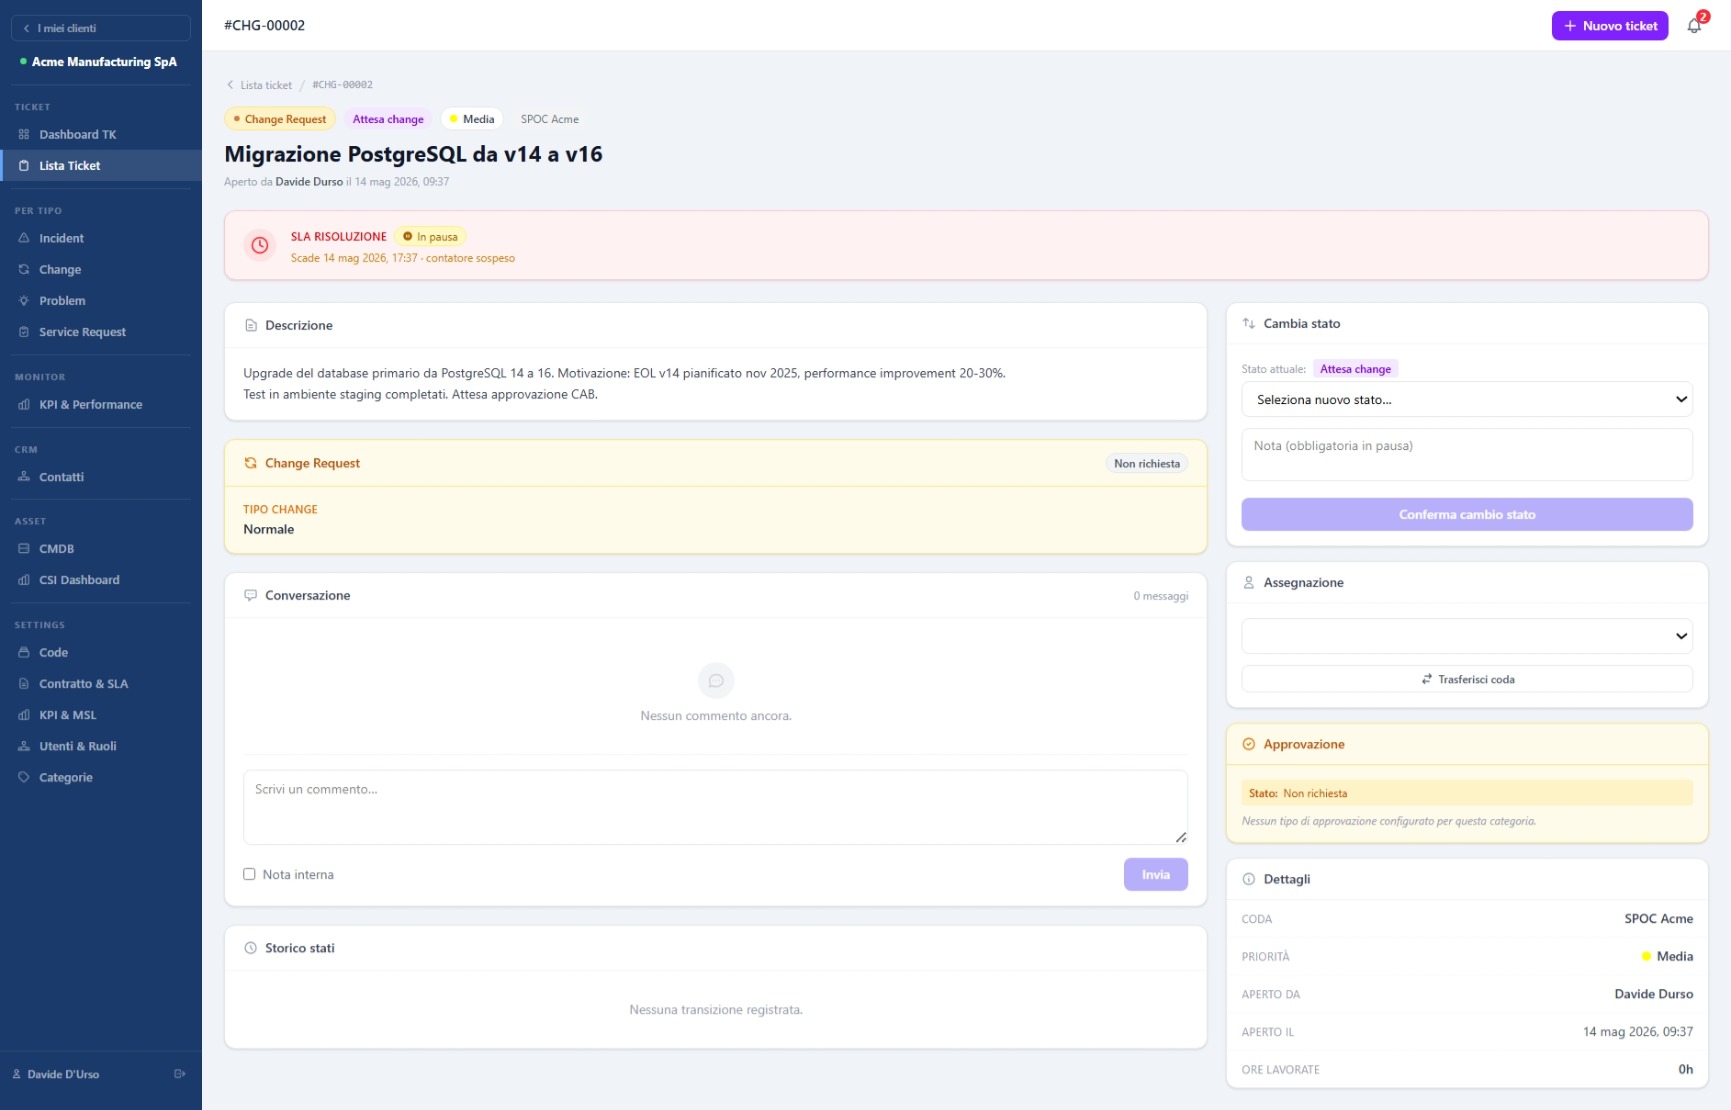Click the Service Request icon in sidebar
Screen dimensions: 1731x1110
click(x=24, y=331)
